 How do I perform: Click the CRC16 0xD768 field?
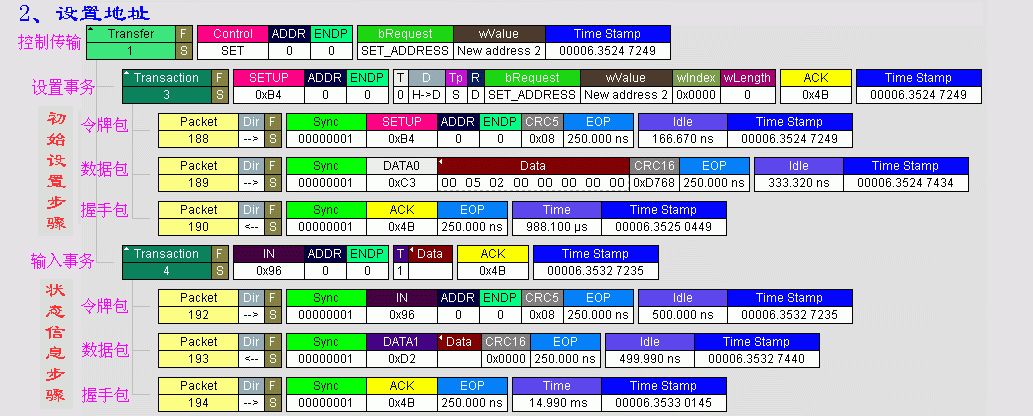pos(653,183)
